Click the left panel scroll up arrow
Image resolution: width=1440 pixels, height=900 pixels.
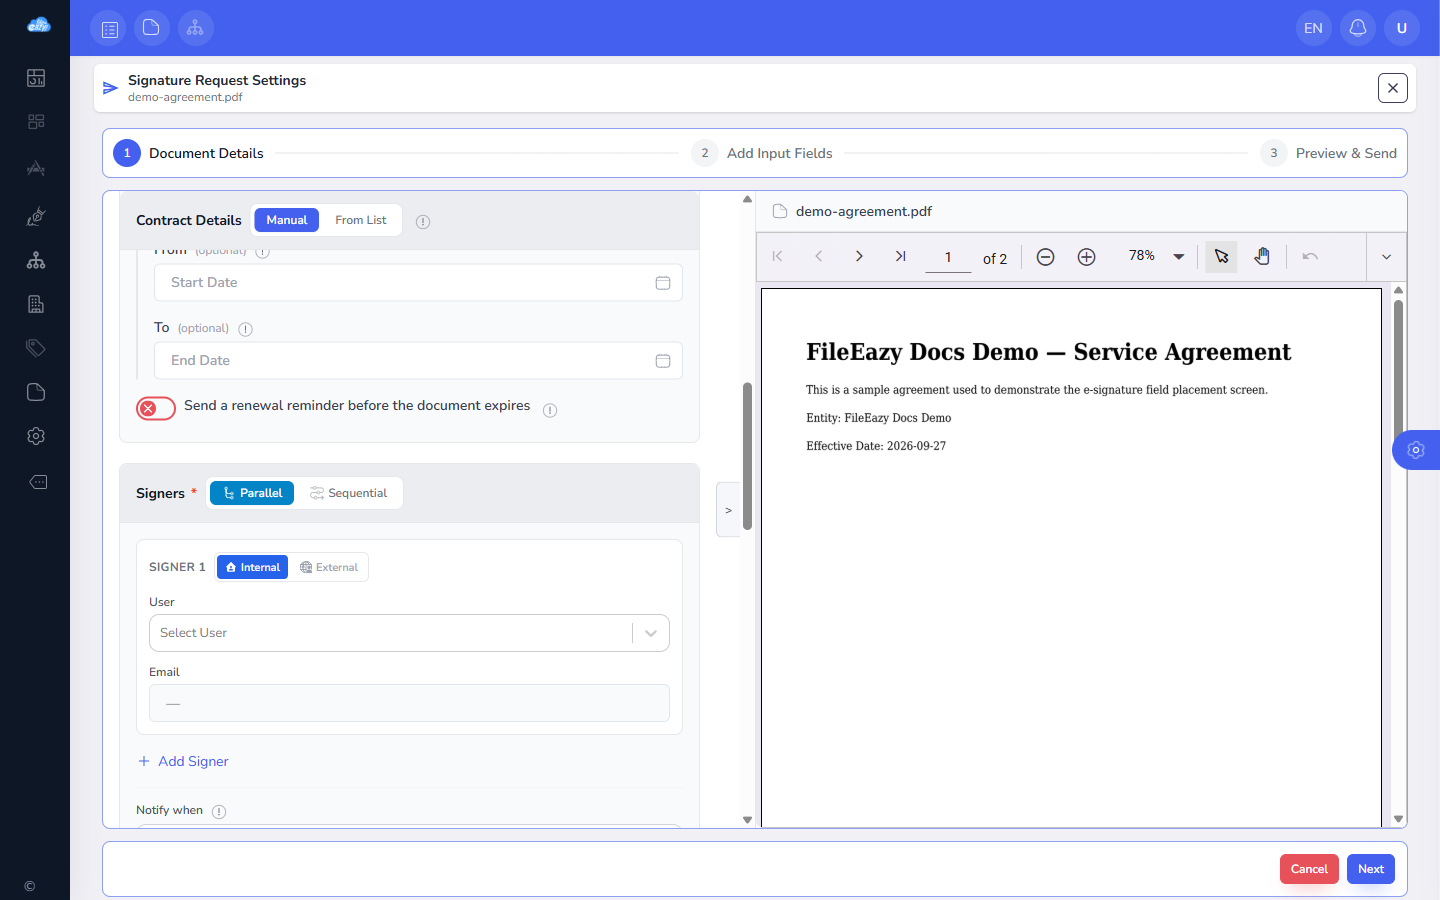point(747,199)
